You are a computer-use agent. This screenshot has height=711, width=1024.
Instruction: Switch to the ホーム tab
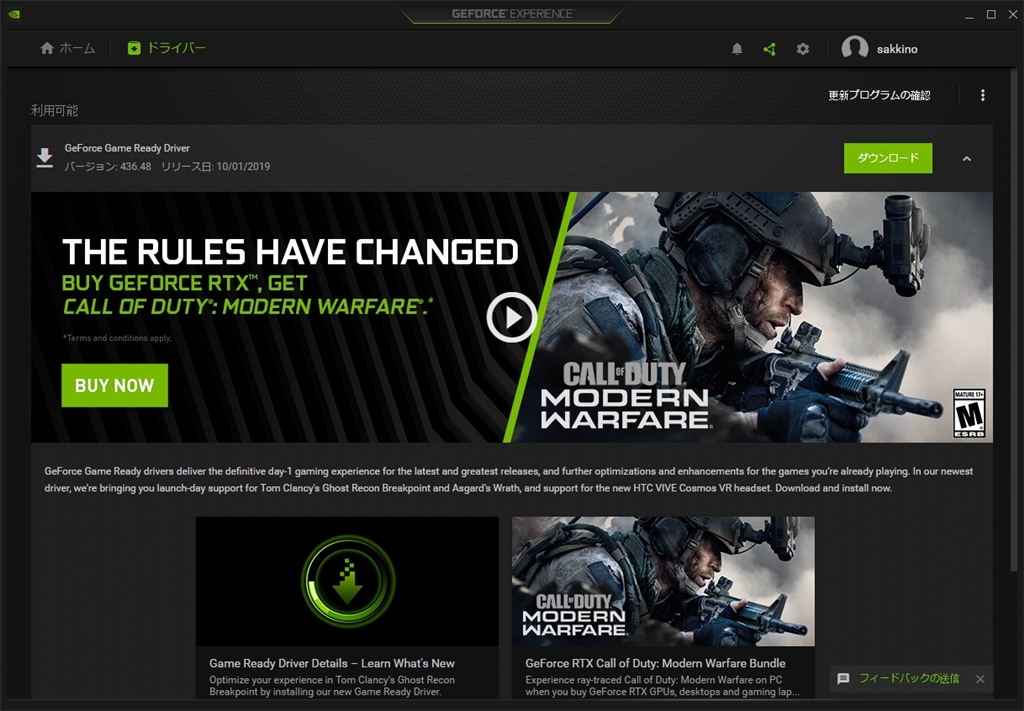[67, 48]
